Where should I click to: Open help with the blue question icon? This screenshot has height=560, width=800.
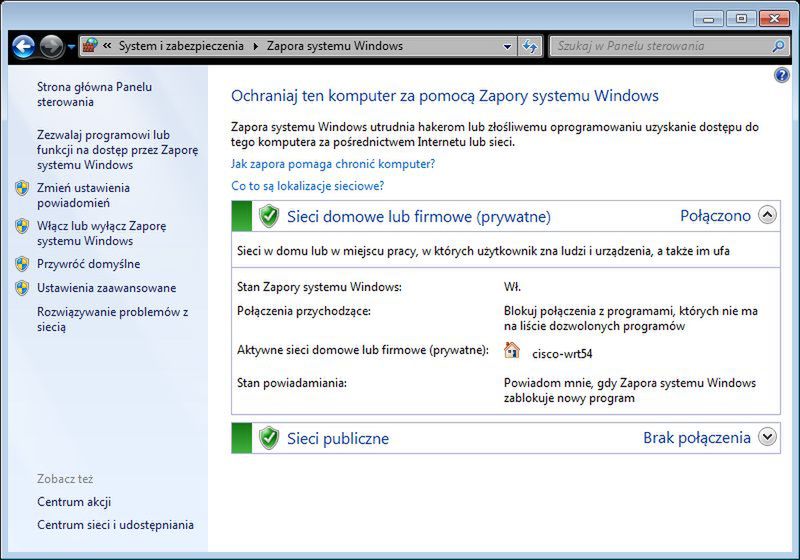(x=782, y=75)
